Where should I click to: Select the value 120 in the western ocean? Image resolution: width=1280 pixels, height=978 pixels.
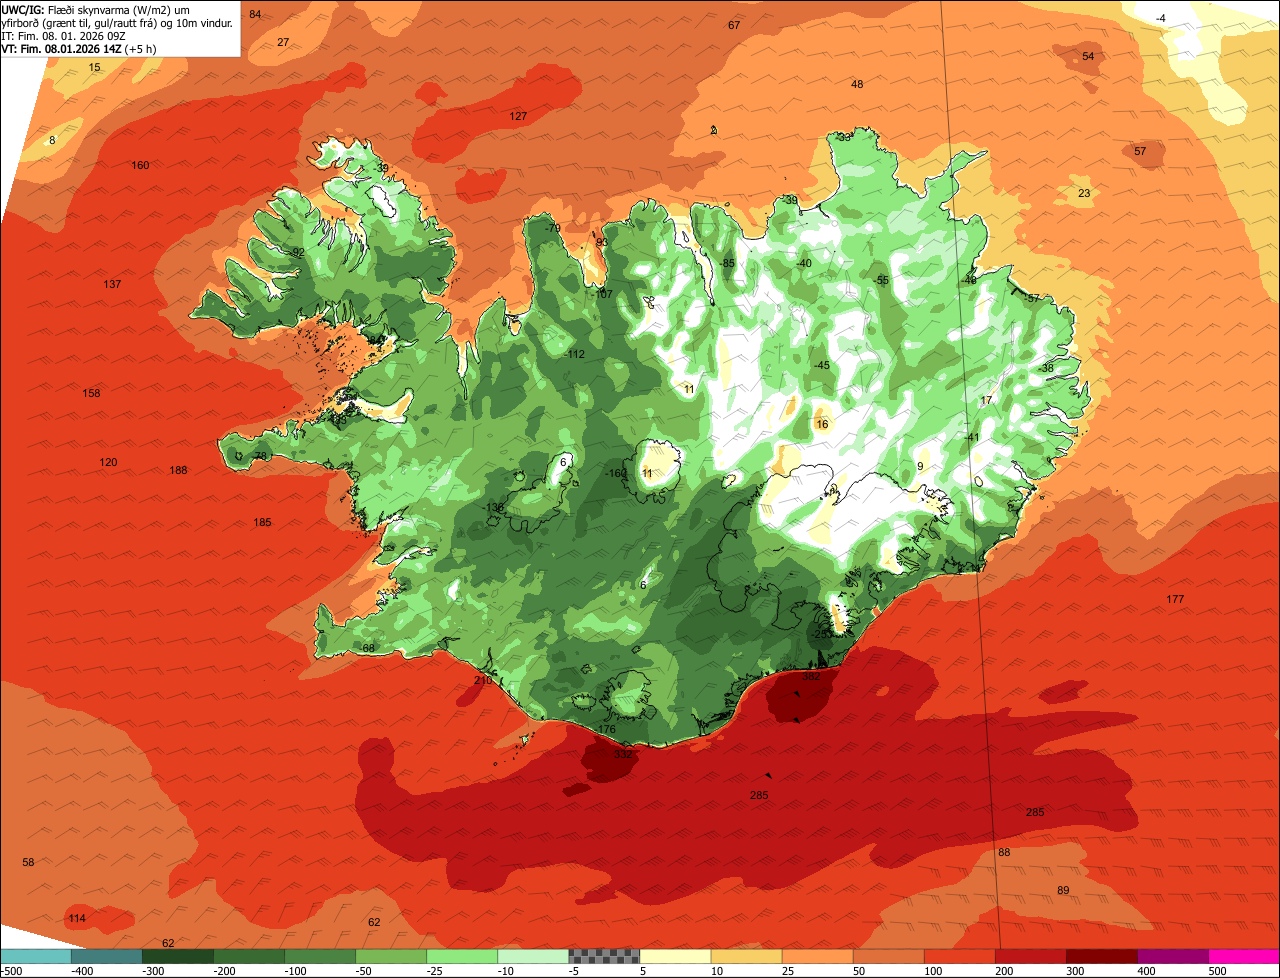(x=108, y=462)
